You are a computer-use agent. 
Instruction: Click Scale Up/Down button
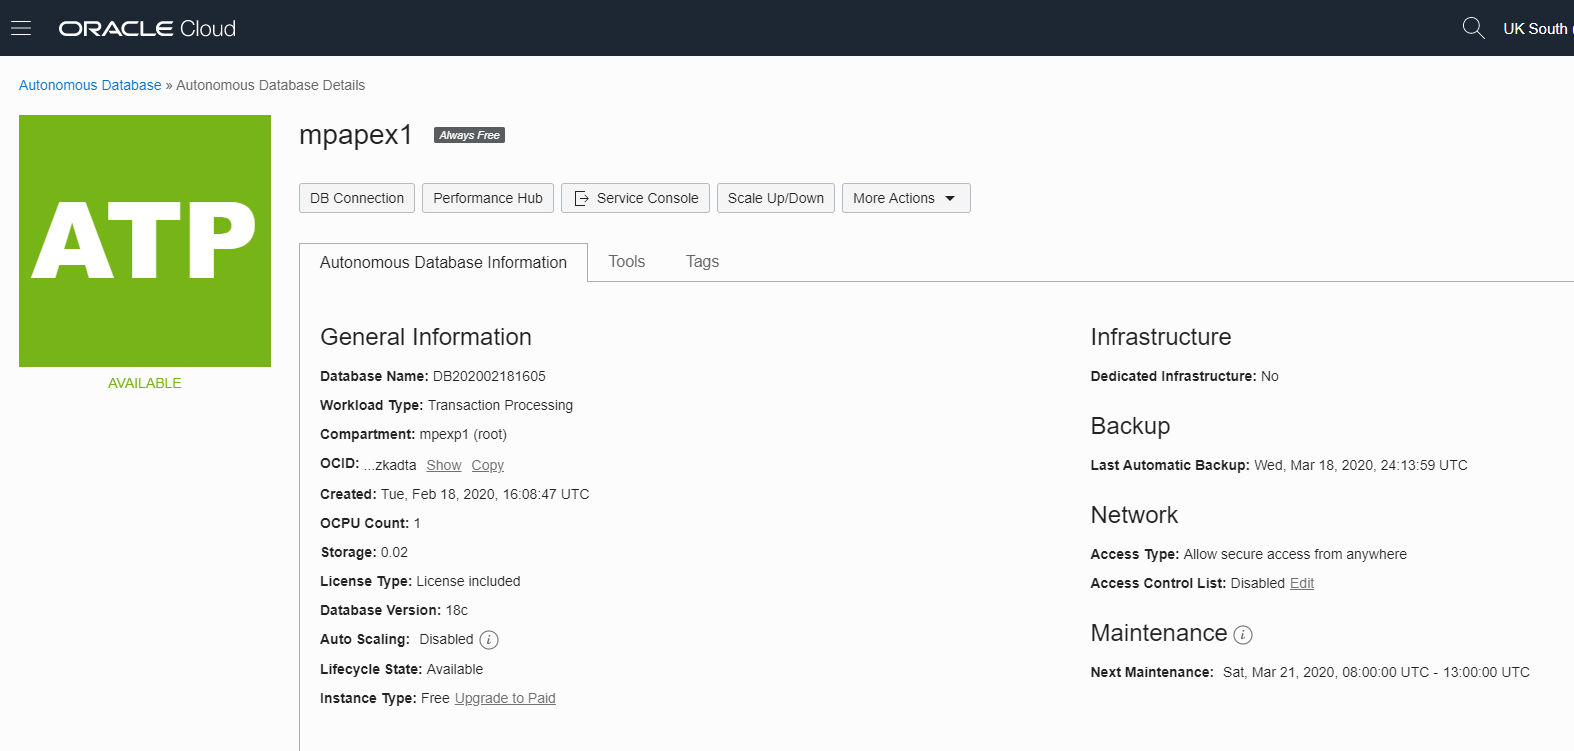(x=776, y=198)
